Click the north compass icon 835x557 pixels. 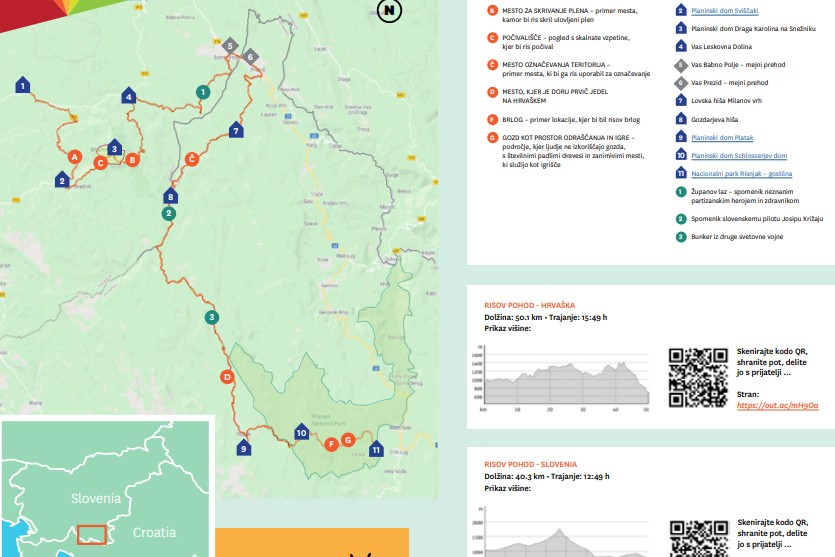click(387, 11)
